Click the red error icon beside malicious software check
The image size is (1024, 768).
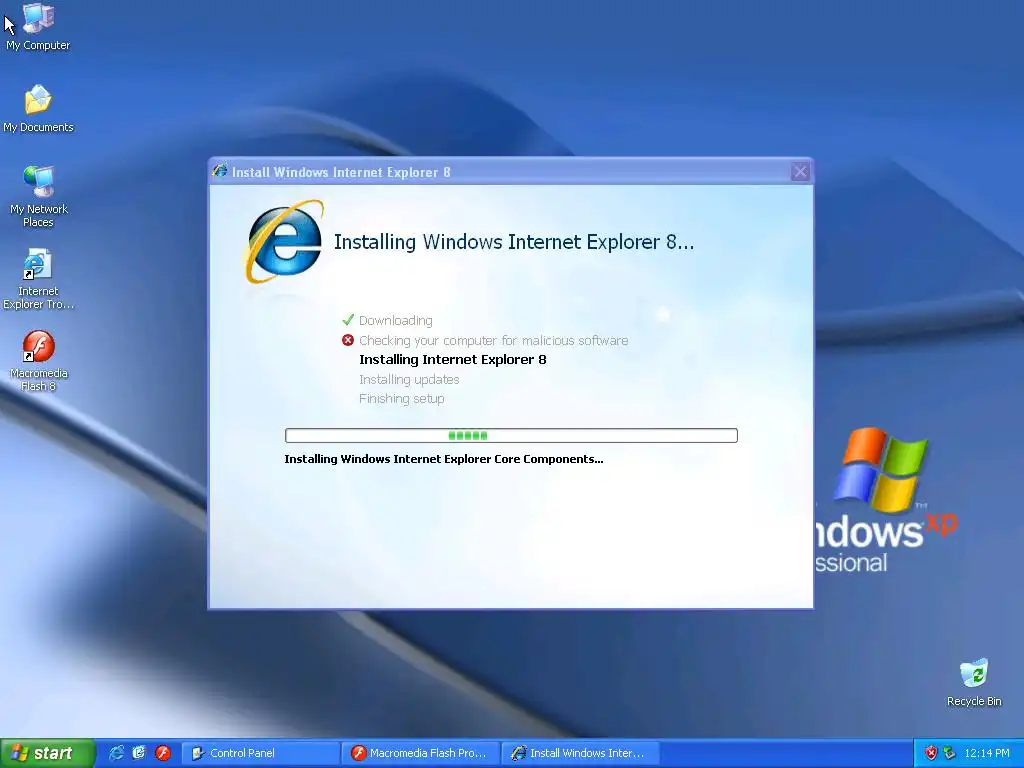tap(348, 340)
